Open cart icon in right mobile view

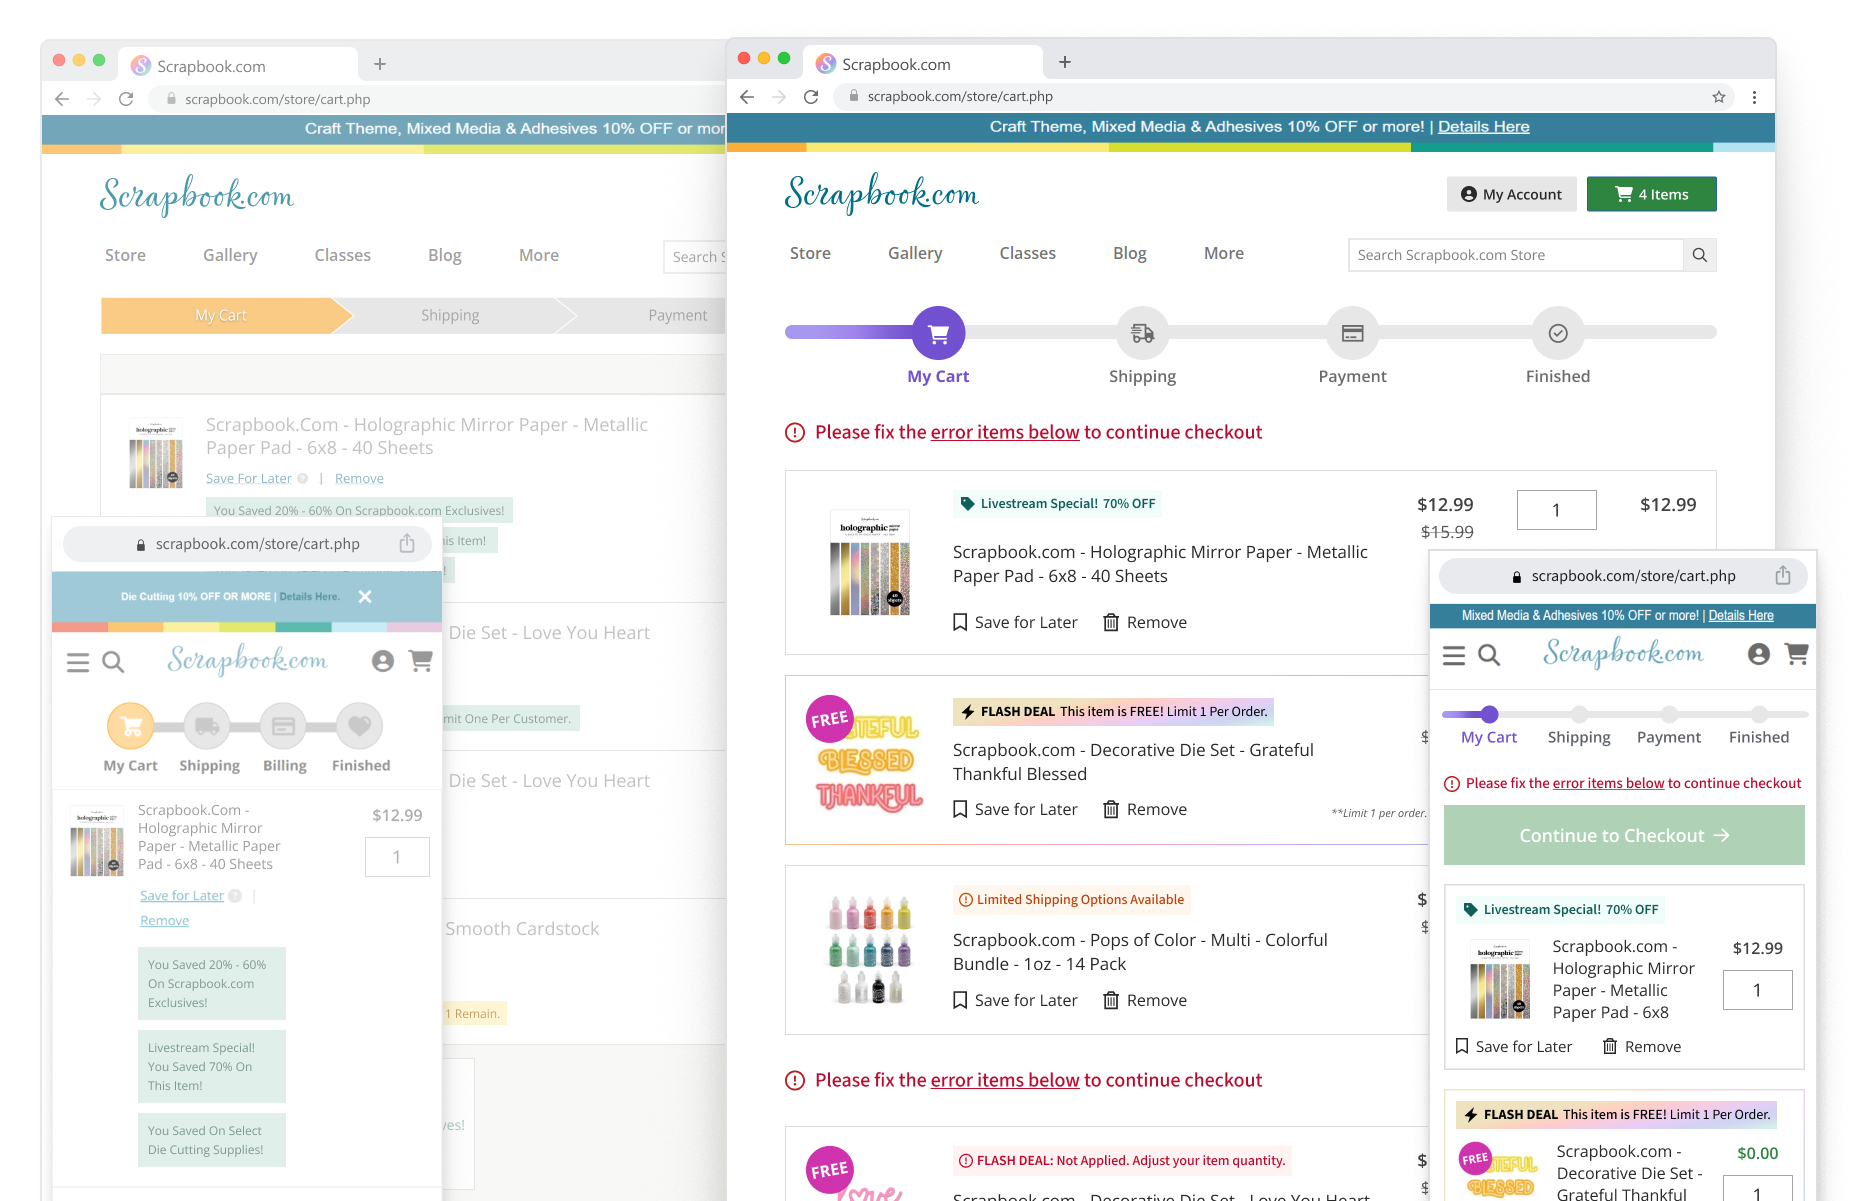coord(1797,654)
